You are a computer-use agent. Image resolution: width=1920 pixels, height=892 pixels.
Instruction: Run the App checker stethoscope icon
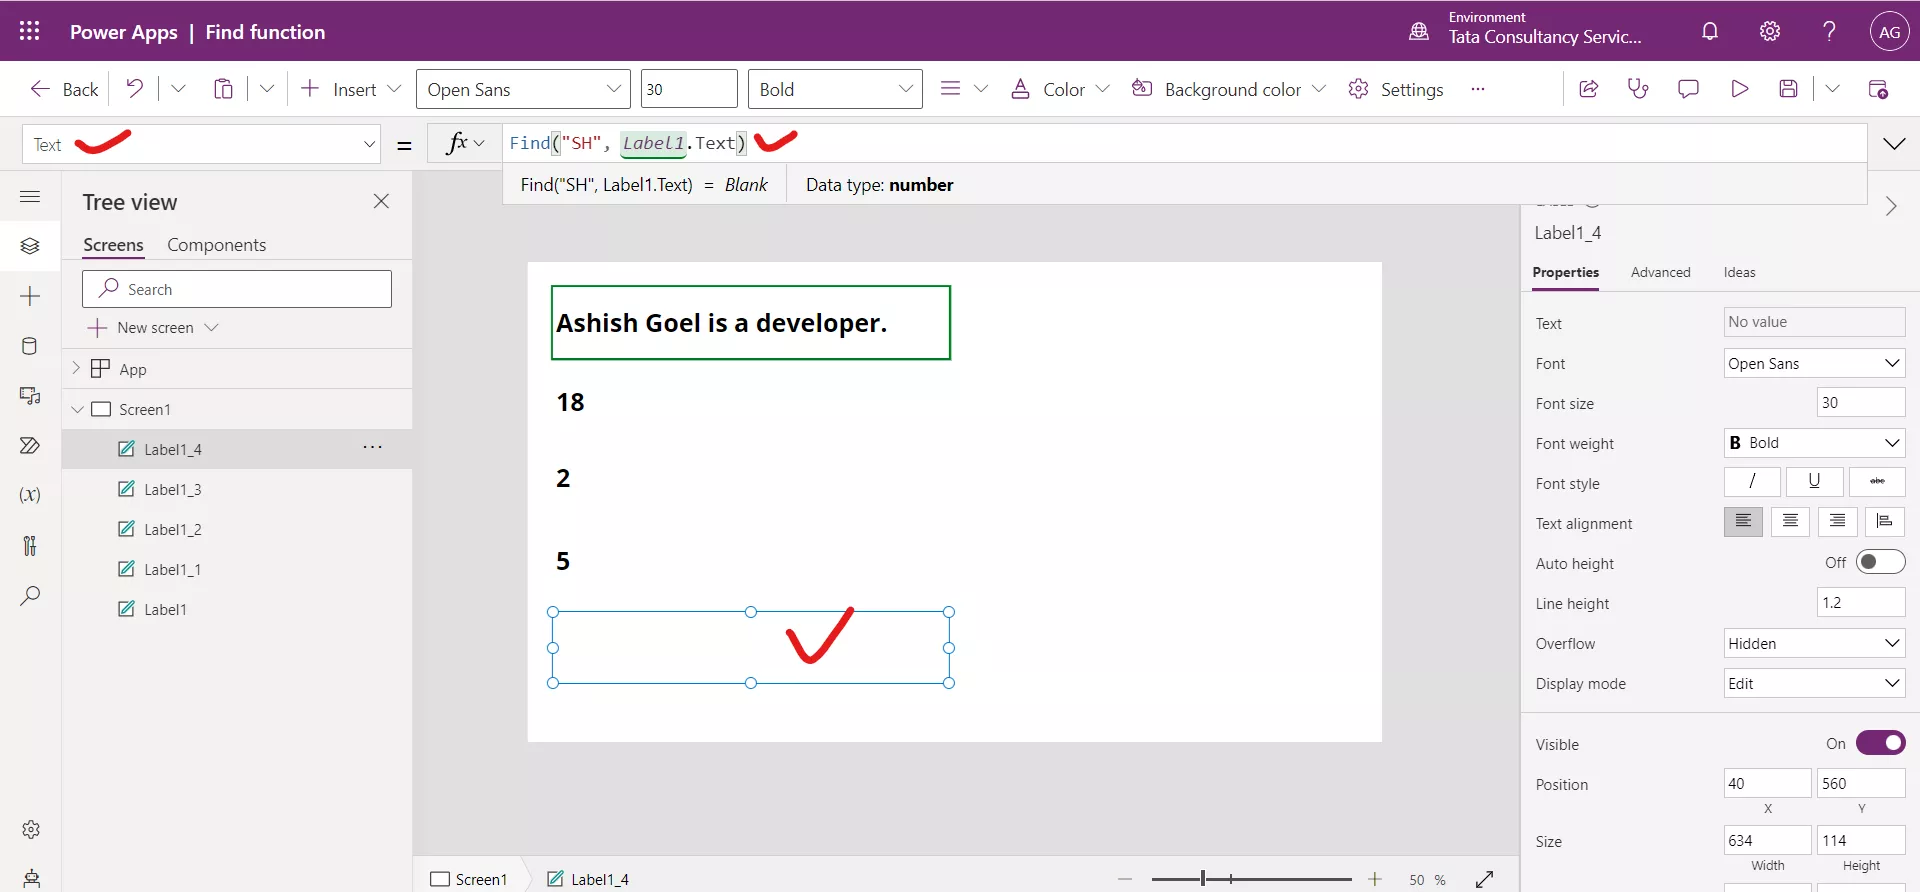1638,89
